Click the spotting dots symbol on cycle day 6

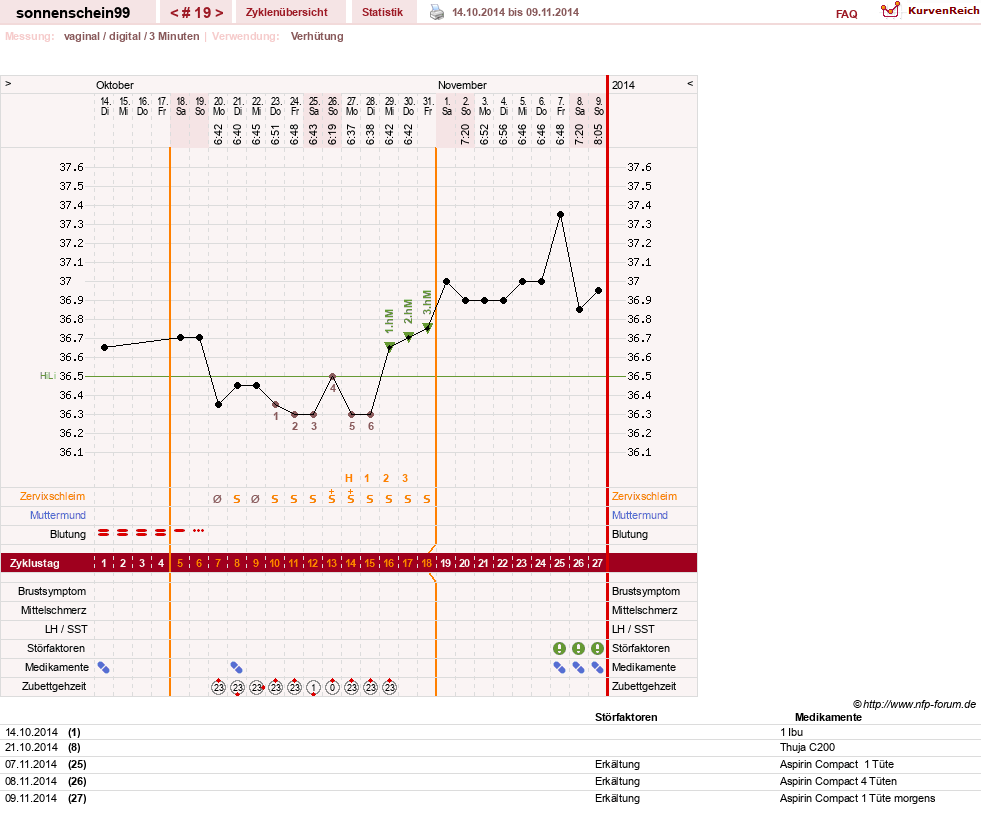click(199, 531)
